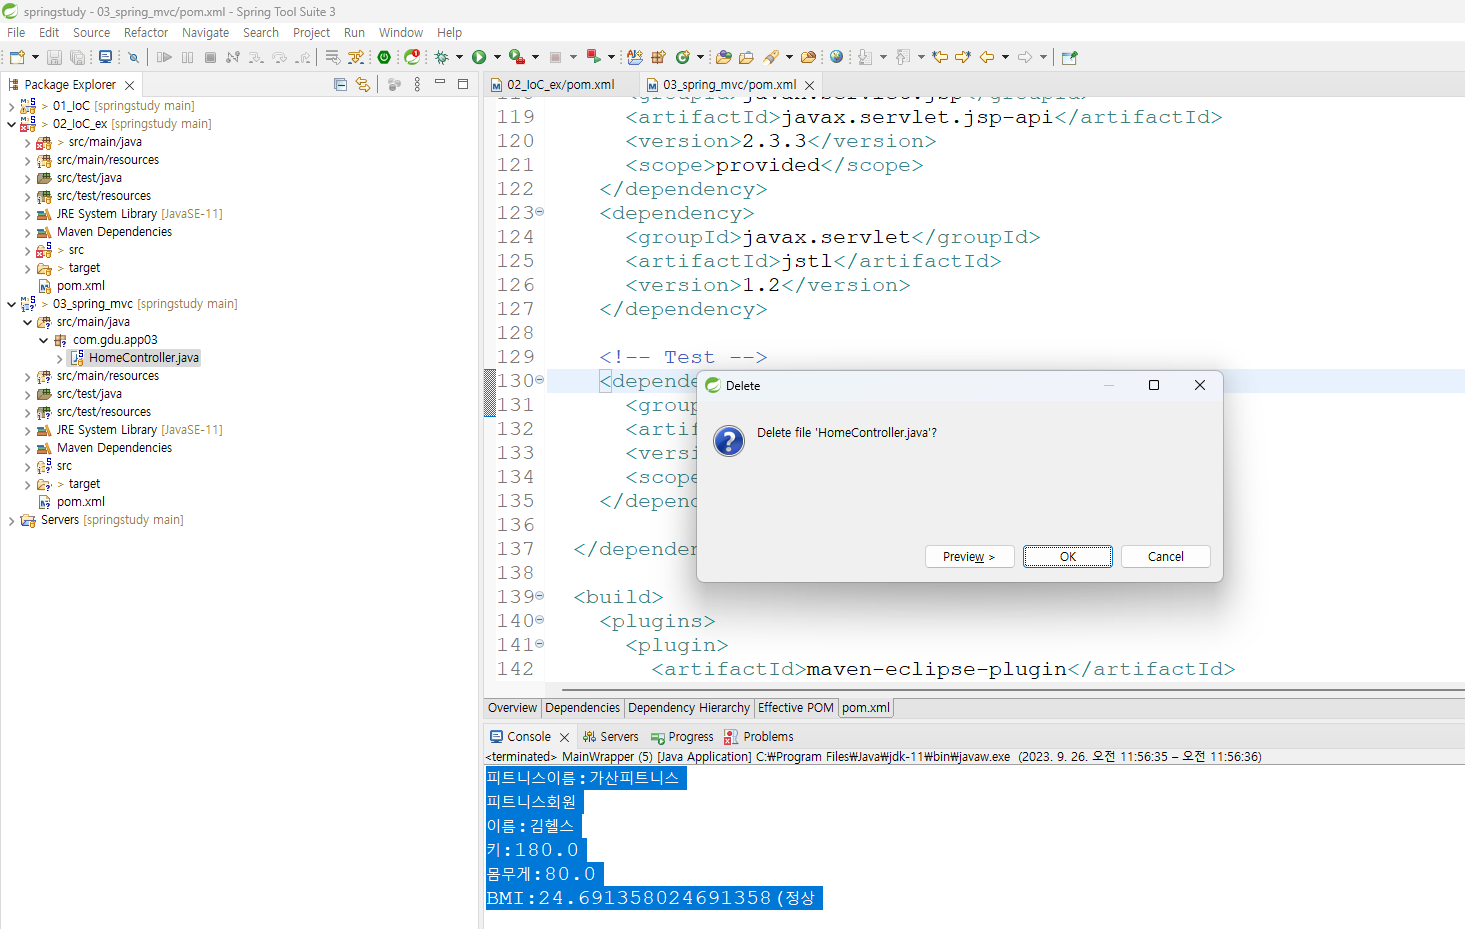This screenshot has height=929, width=1465.
Task: Click the Back navigation arrow icon
Action: [987, 57]
